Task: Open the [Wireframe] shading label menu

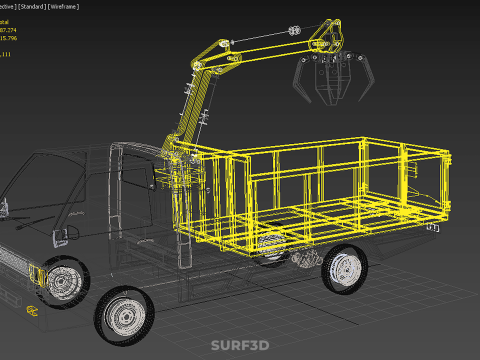Action: [64, 7]
